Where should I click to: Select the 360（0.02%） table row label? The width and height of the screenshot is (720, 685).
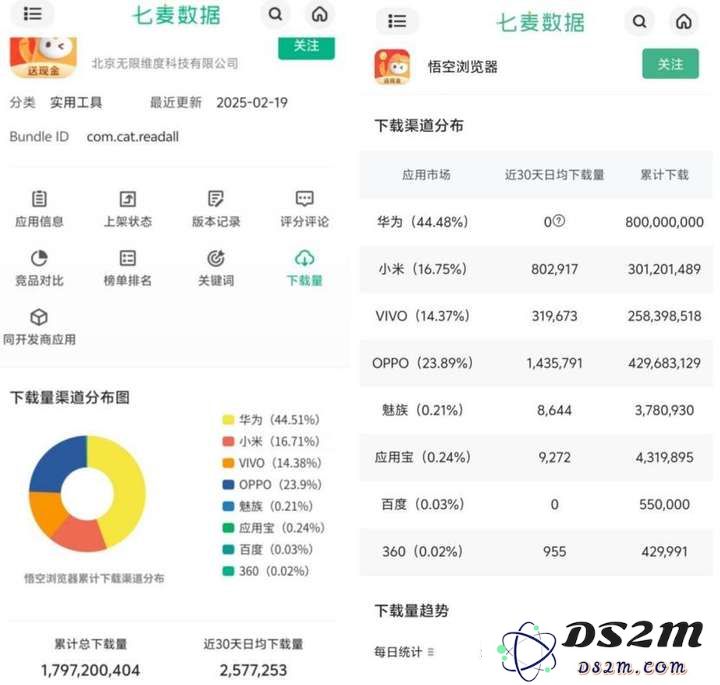coord(423,551)
